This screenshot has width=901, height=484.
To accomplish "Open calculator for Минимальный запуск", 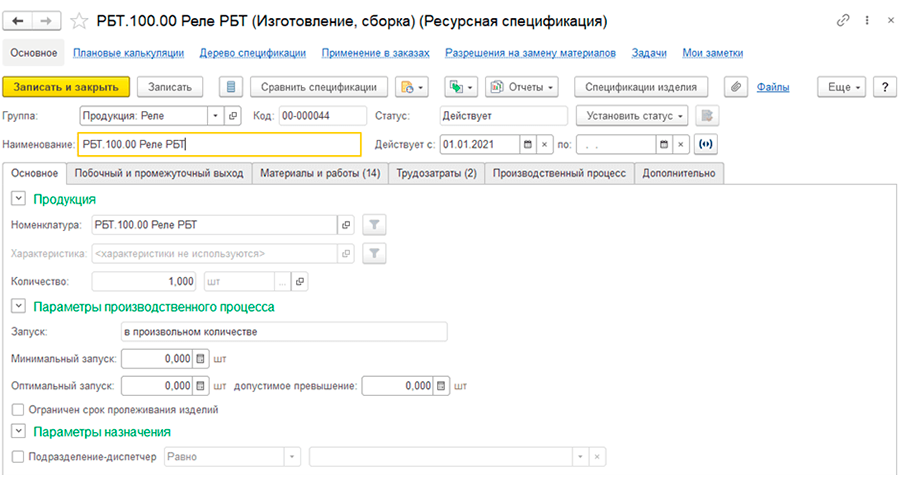I will click(200, 359).
